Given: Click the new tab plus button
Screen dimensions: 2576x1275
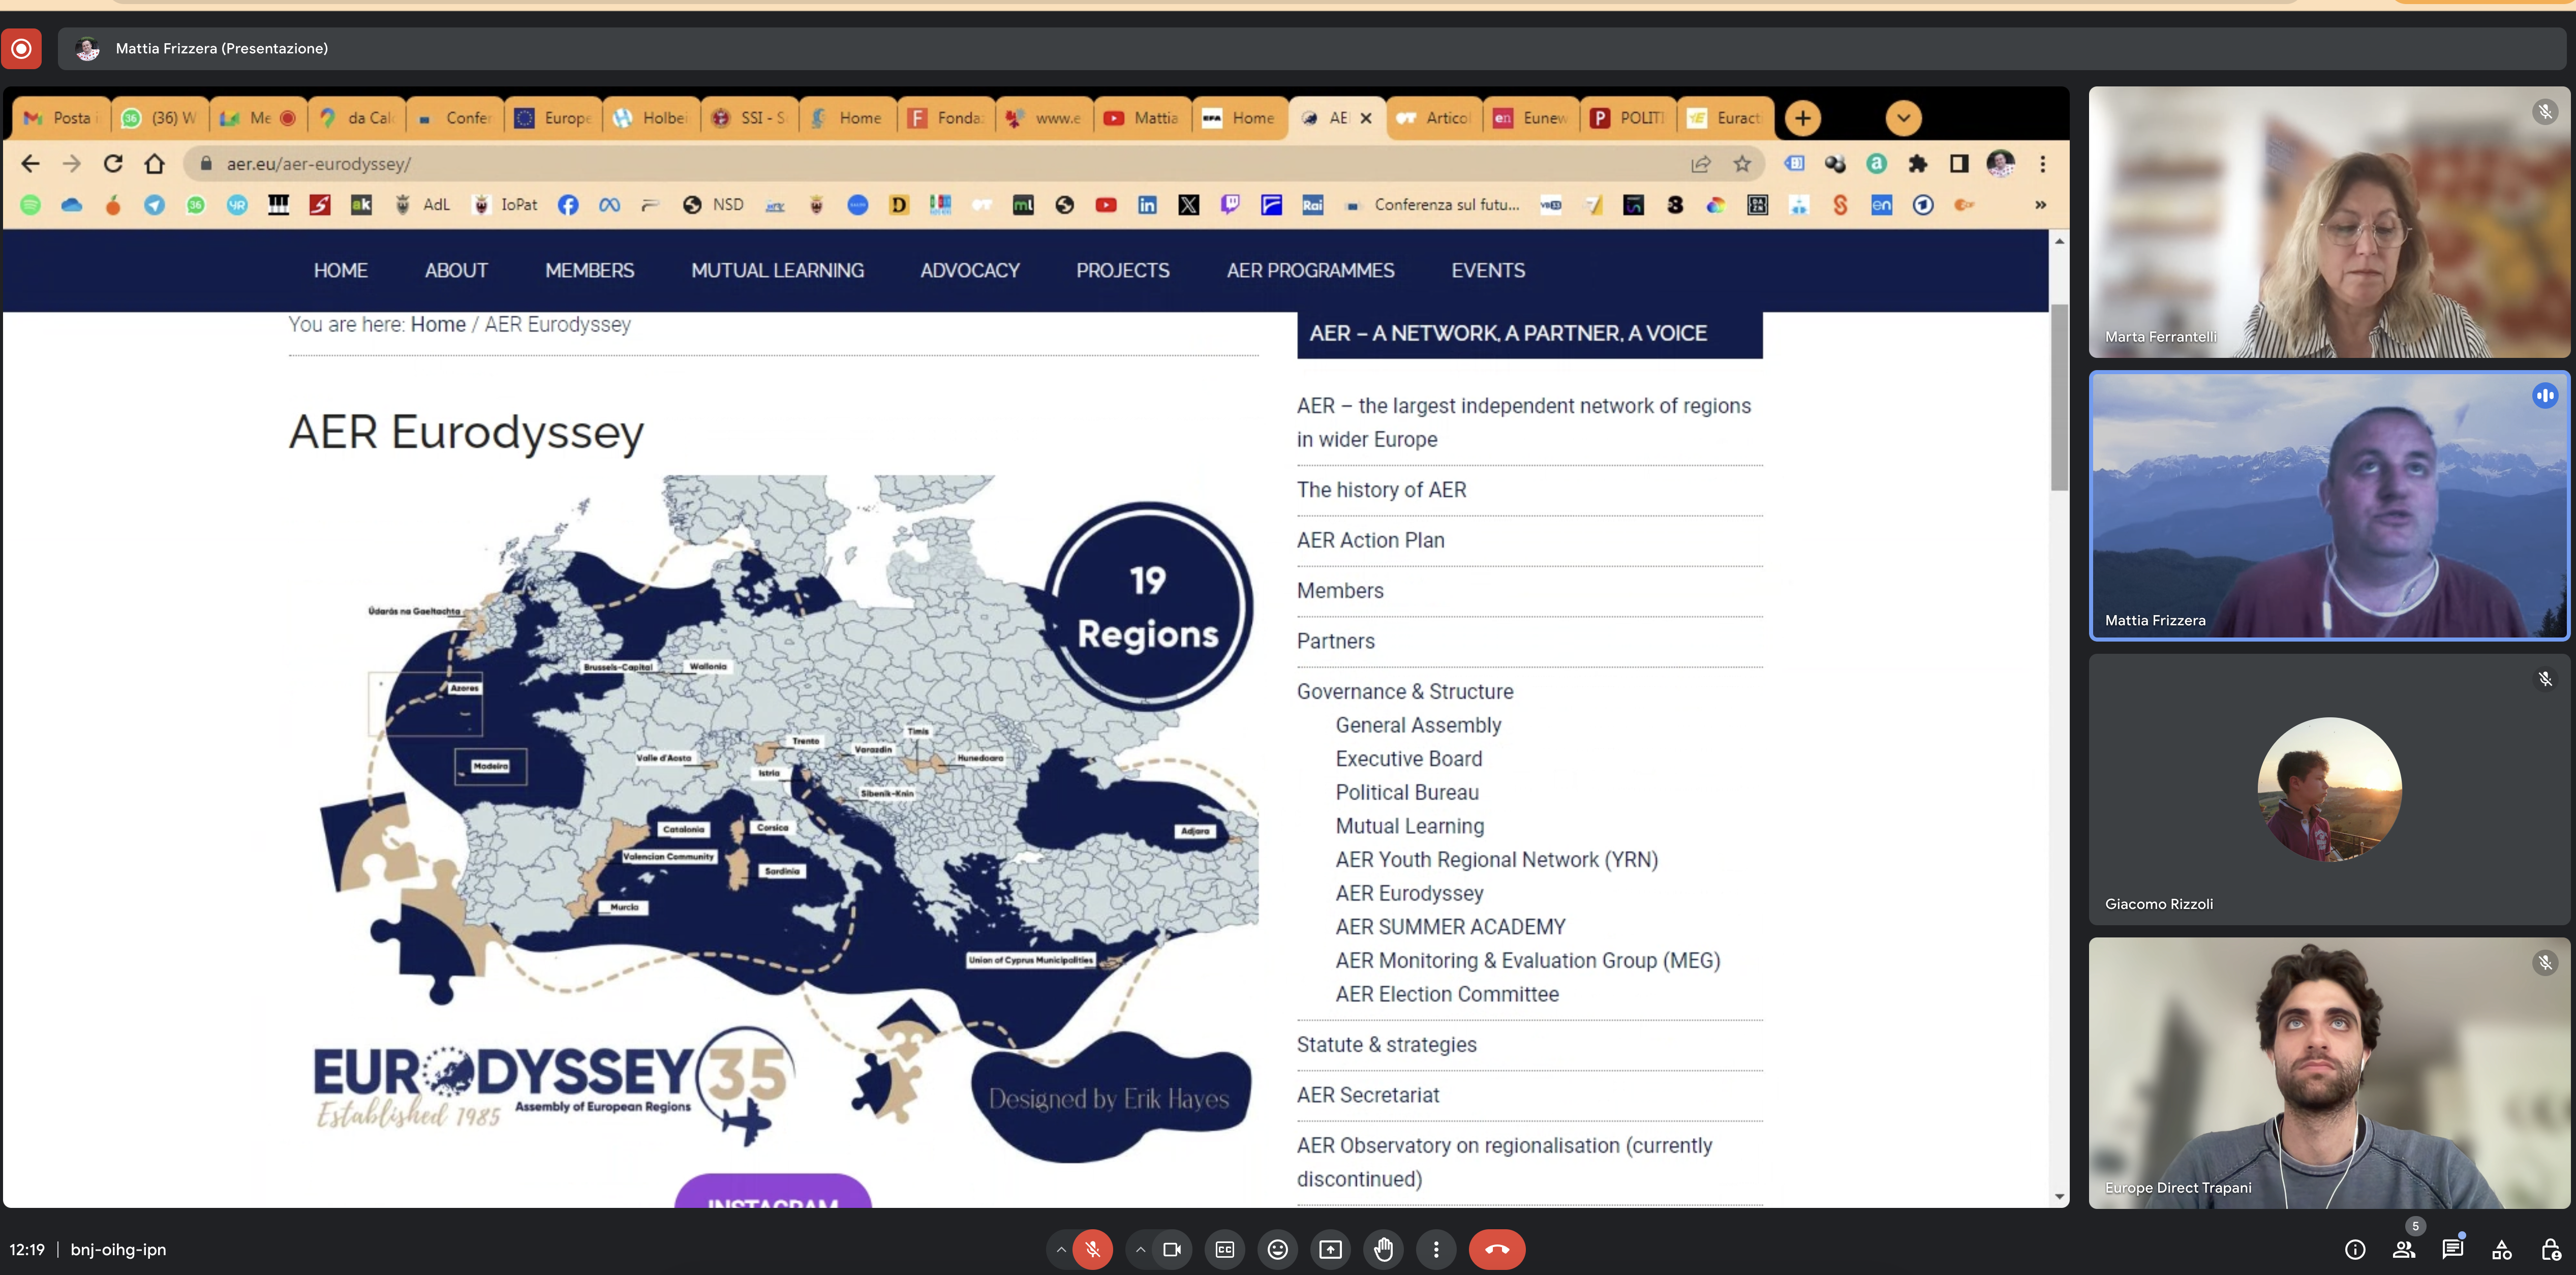Looking at the screenshot, I should (1802, 118).
